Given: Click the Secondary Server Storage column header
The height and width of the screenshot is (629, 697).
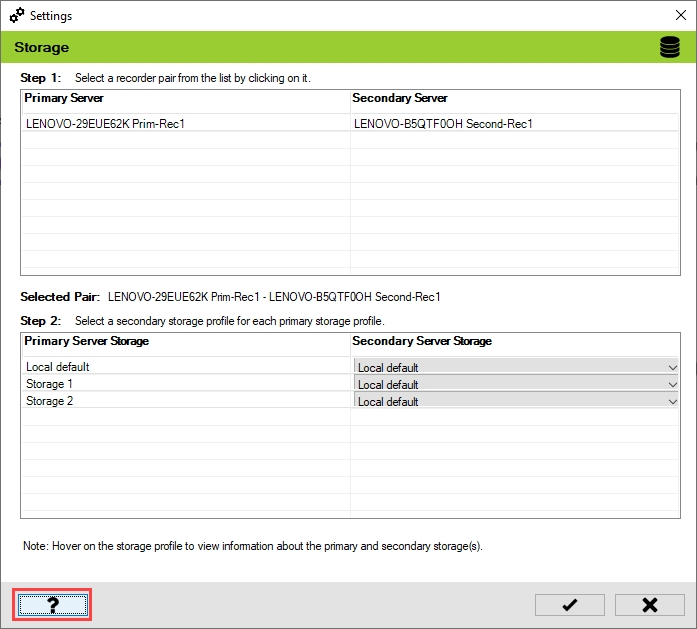Looking at the screenshot, I should tap(422, 341).
